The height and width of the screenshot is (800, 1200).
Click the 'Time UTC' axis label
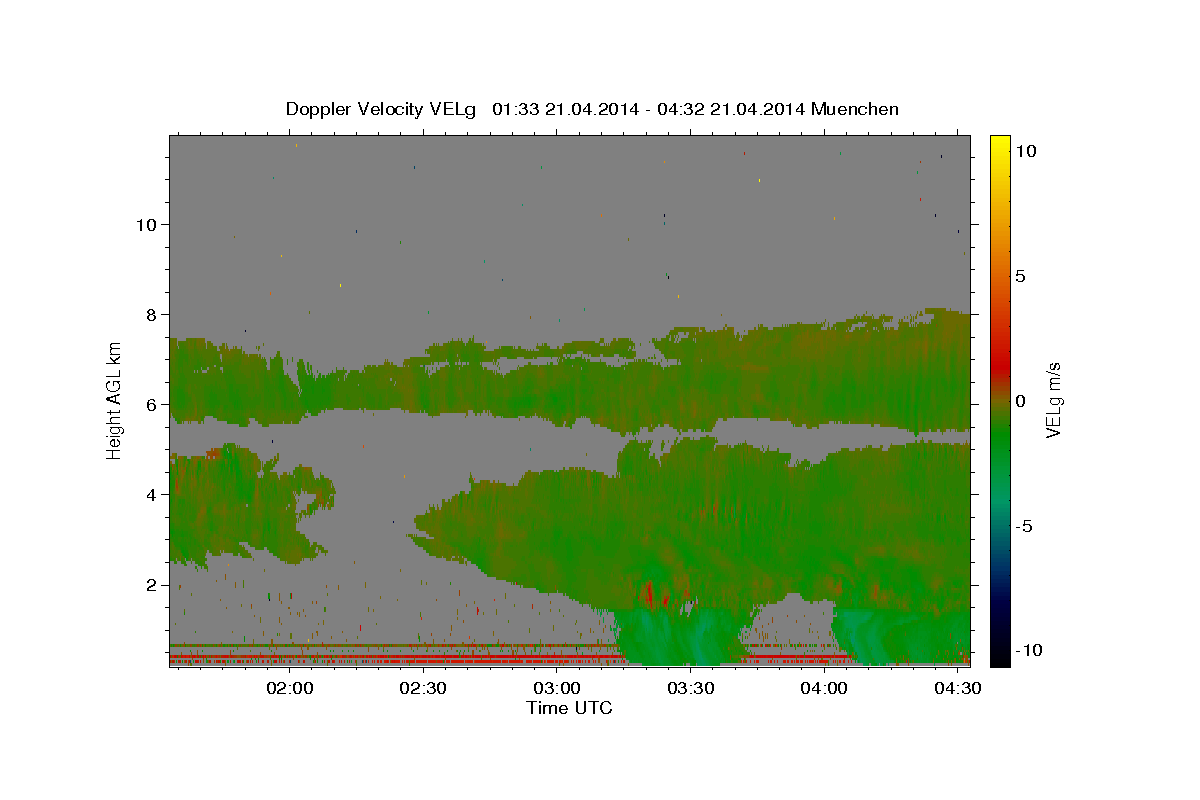[x=569, y=708]
